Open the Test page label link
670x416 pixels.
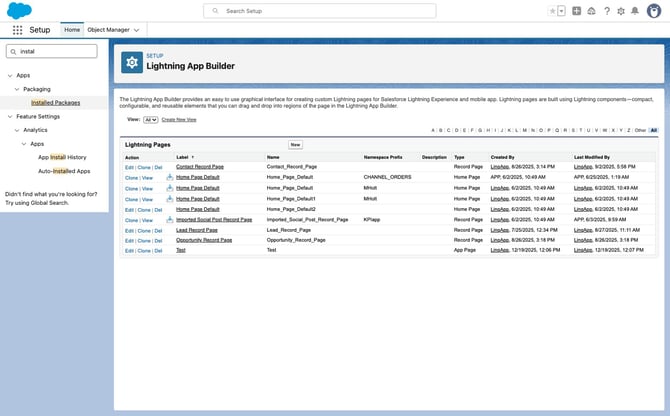181,250
